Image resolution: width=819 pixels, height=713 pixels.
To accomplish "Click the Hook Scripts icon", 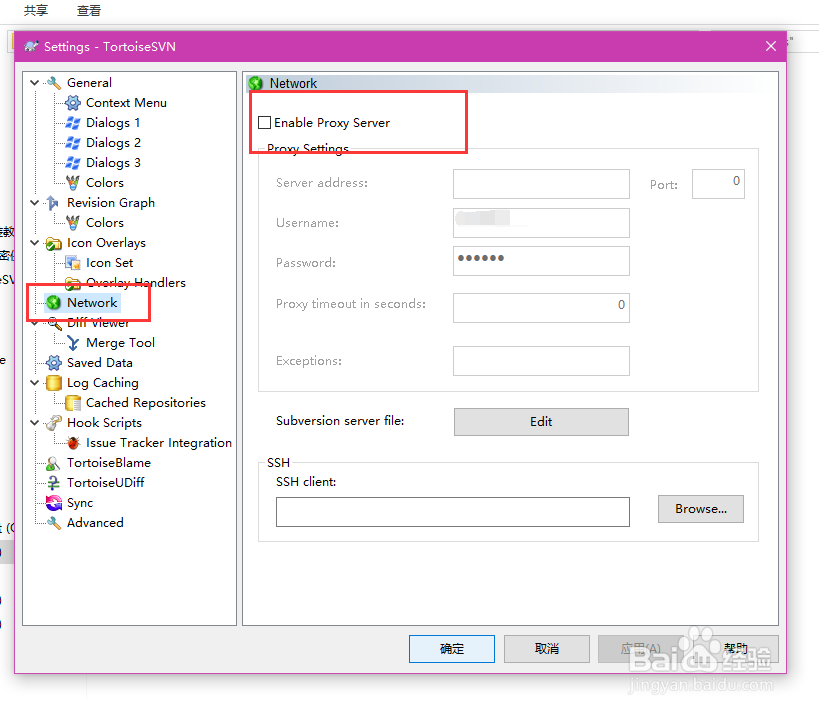I will (54, 423).
